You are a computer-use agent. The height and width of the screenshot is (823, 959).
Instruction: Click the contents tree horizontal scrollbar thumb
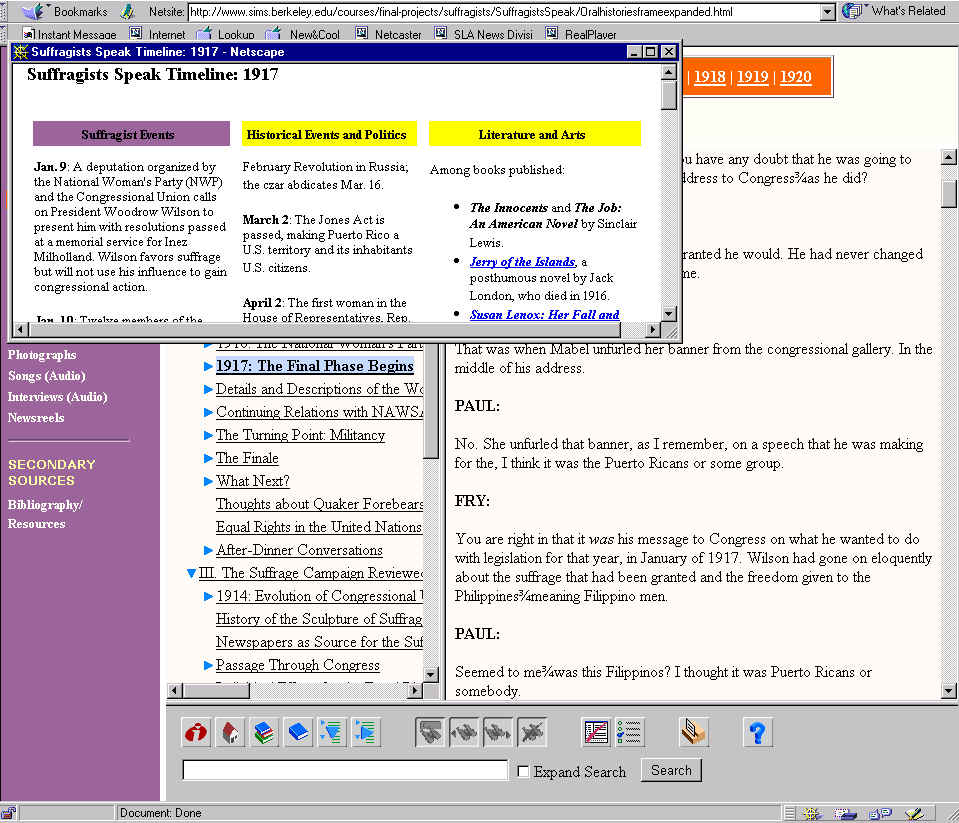pos(215,691)
